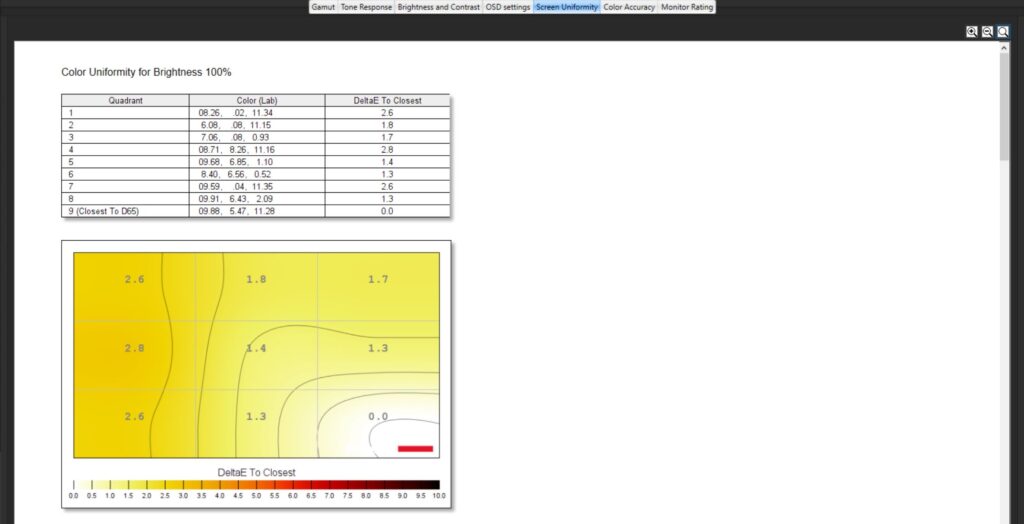Open the Gamut tab
Image resolution: width=1024 pixels, height=524 pixels.
(322, 7)
